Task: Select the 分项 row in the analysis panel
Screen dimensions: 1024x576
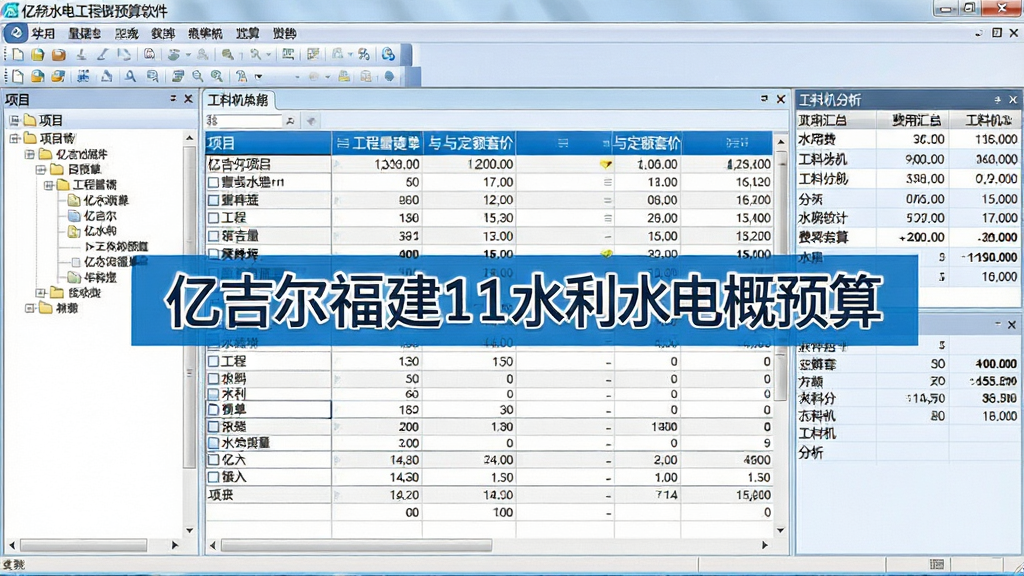Action: pos(908,199)
